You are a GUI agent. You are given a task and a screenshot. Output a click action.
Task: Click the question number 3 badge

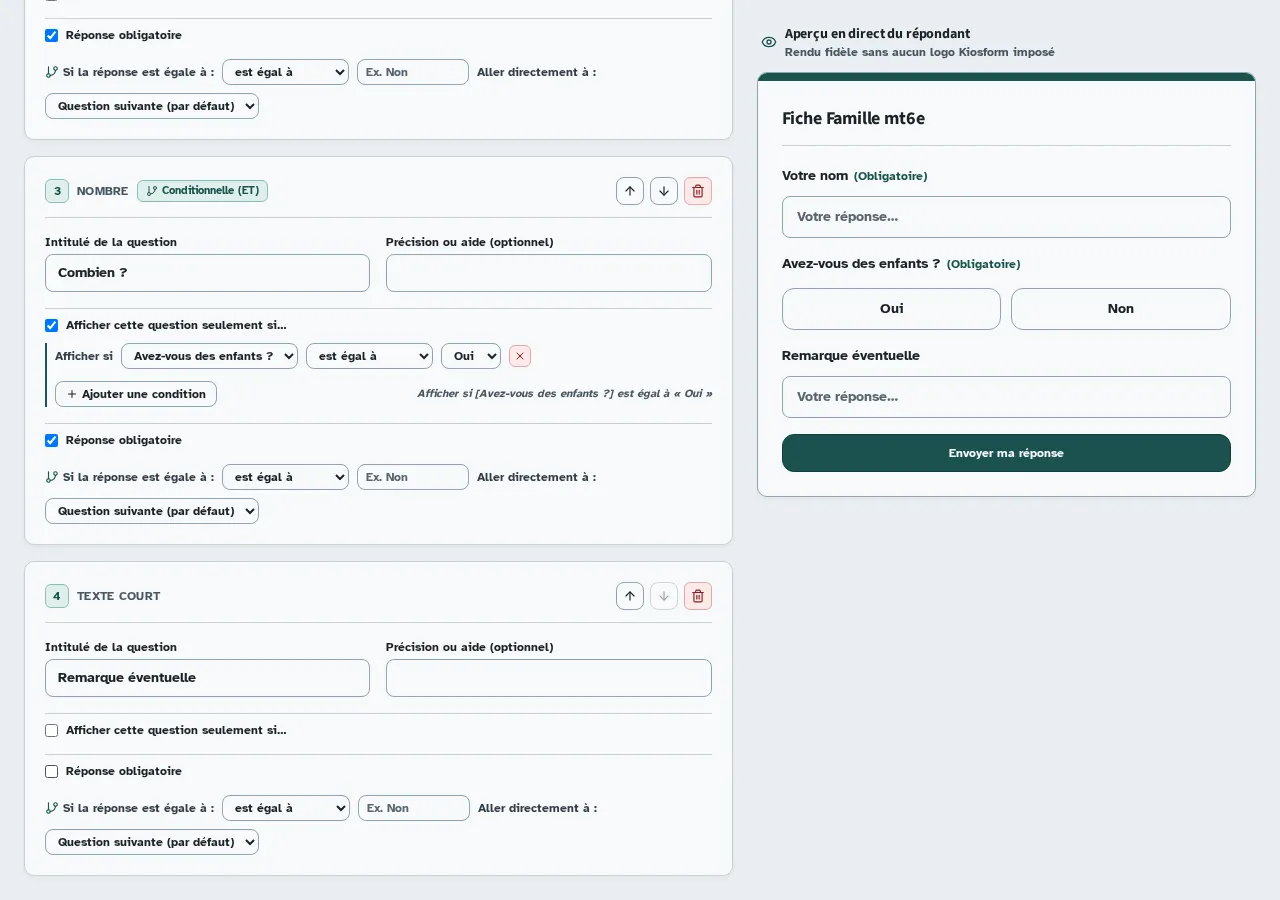point(57,191)
